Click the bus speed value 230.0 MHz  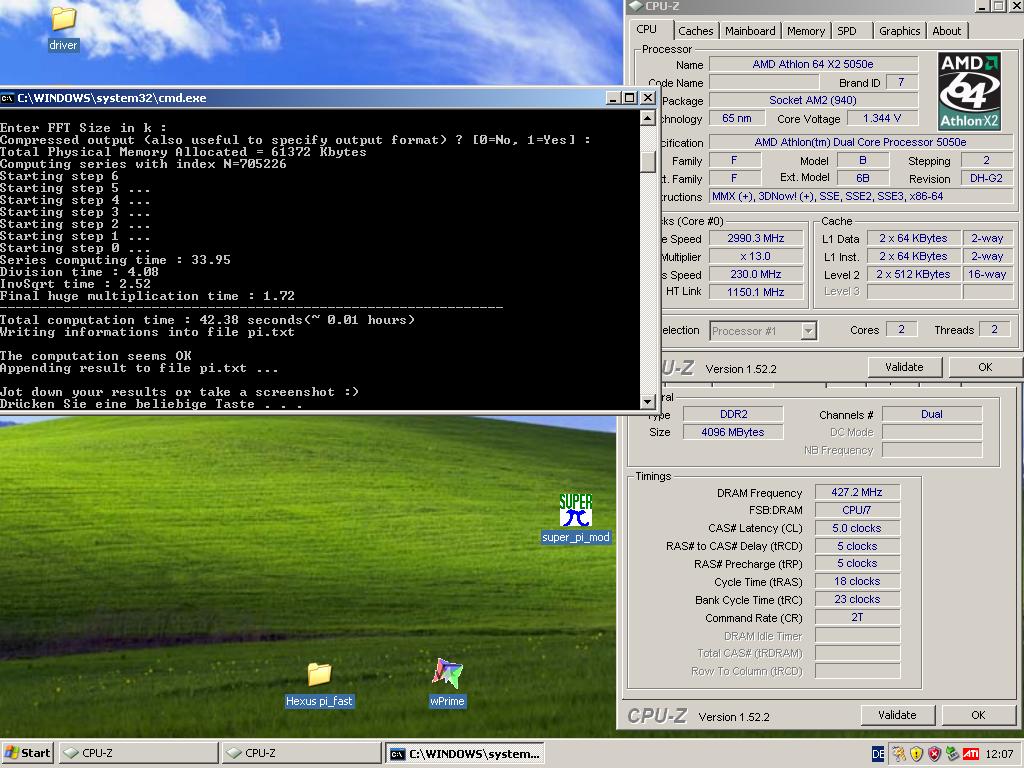coord(756,274)
